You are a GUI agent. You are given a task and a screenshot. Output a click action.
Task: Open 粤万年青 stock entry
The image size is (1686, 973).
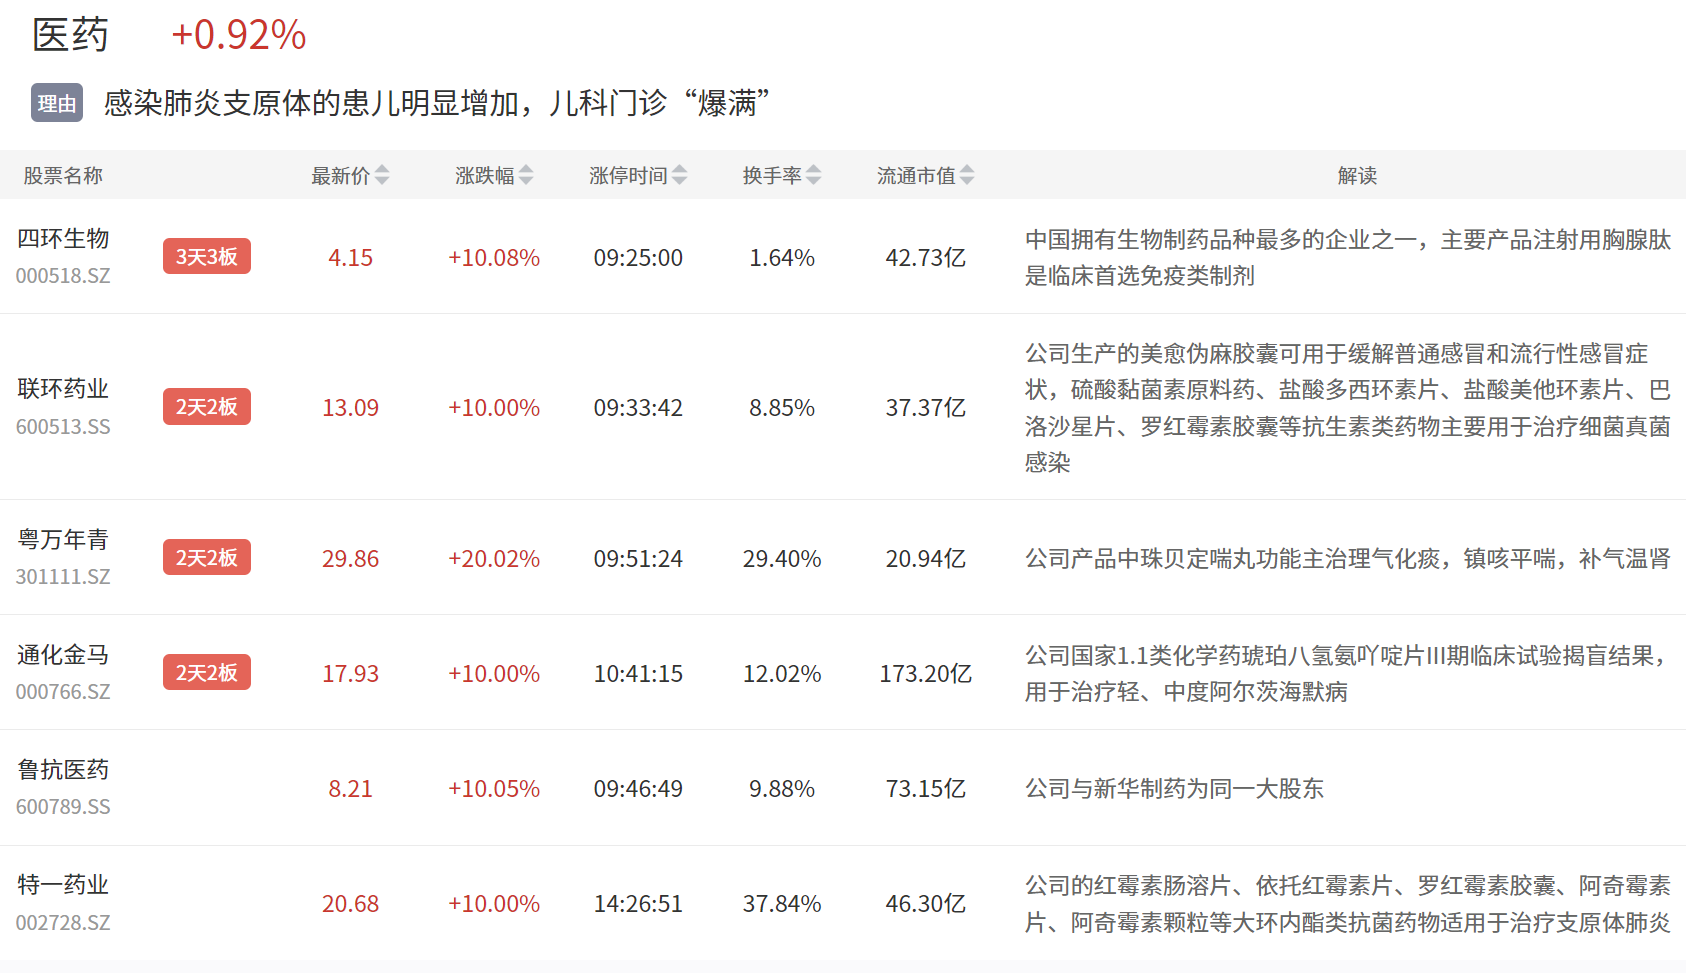(63, 540)
